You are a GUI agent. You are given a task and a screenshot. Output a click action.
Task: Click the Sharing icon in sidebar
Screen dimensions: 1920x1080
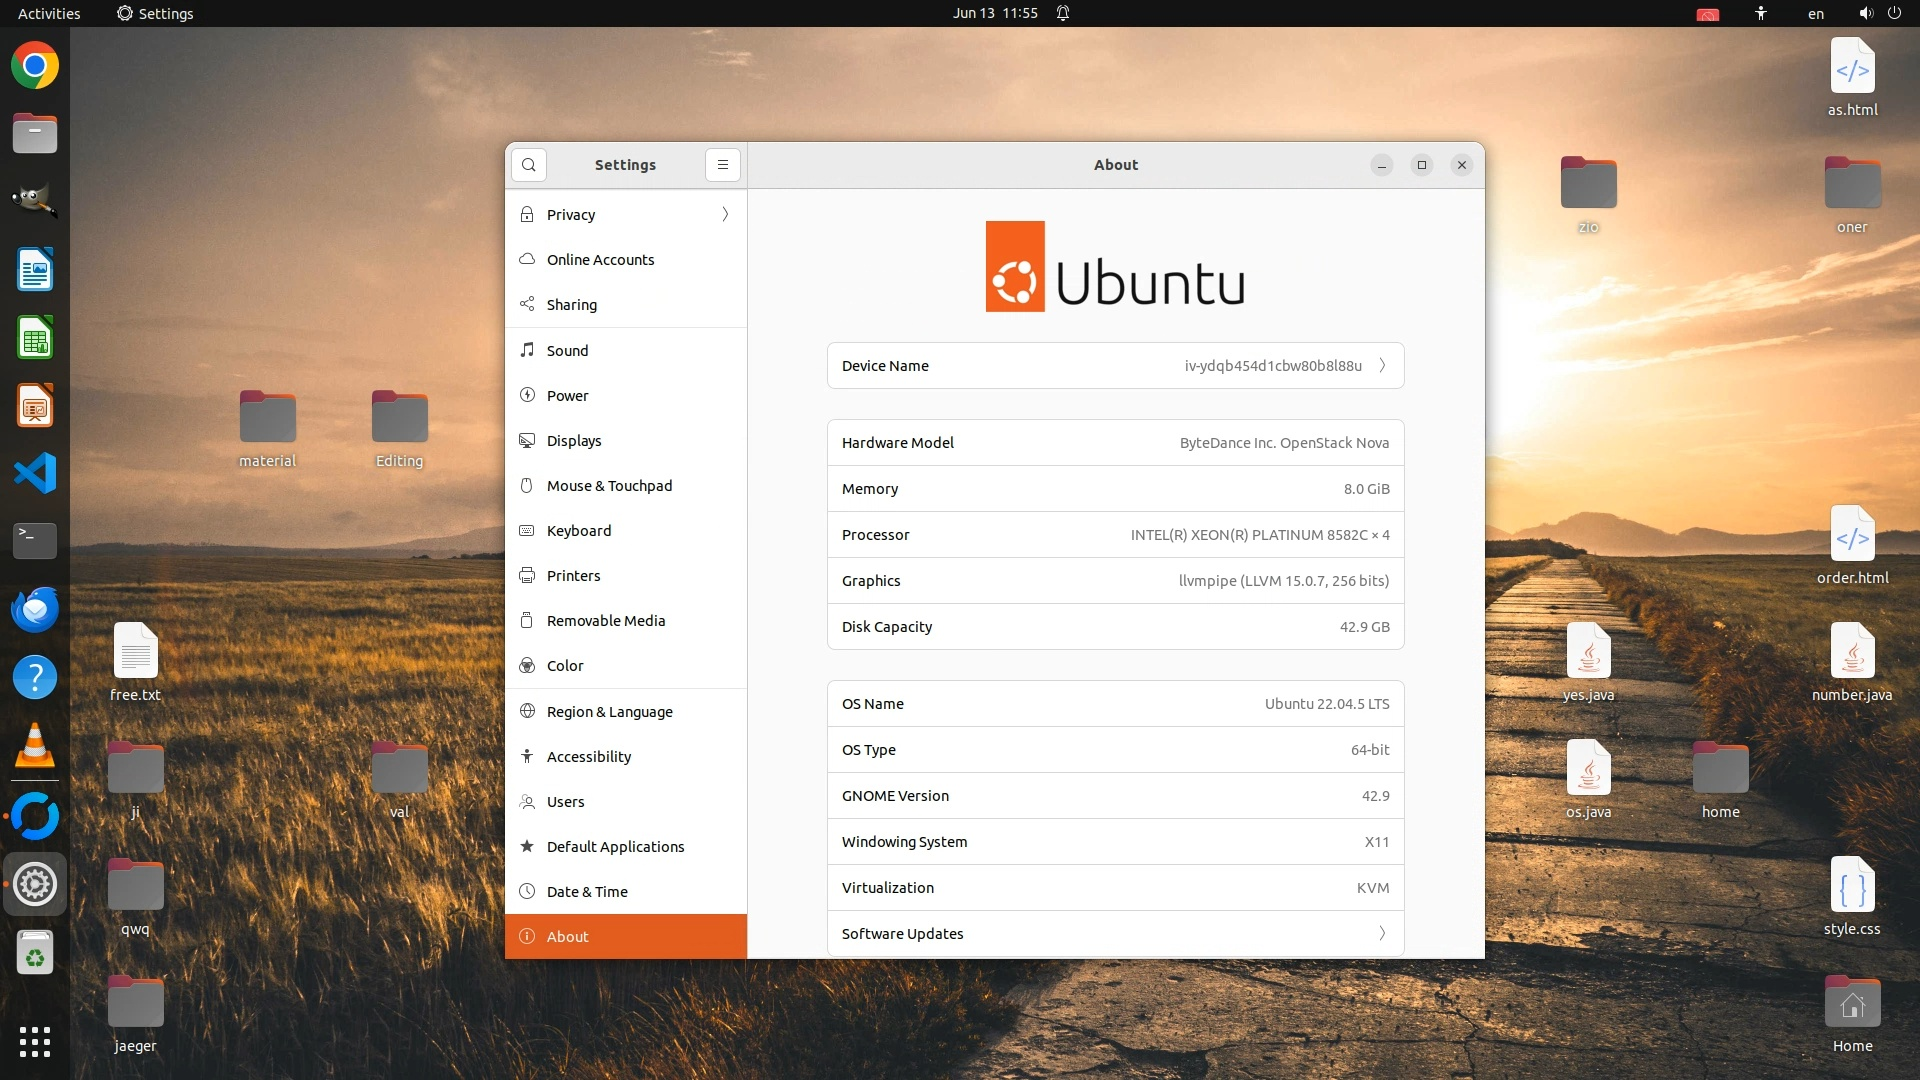click(527, 304)
